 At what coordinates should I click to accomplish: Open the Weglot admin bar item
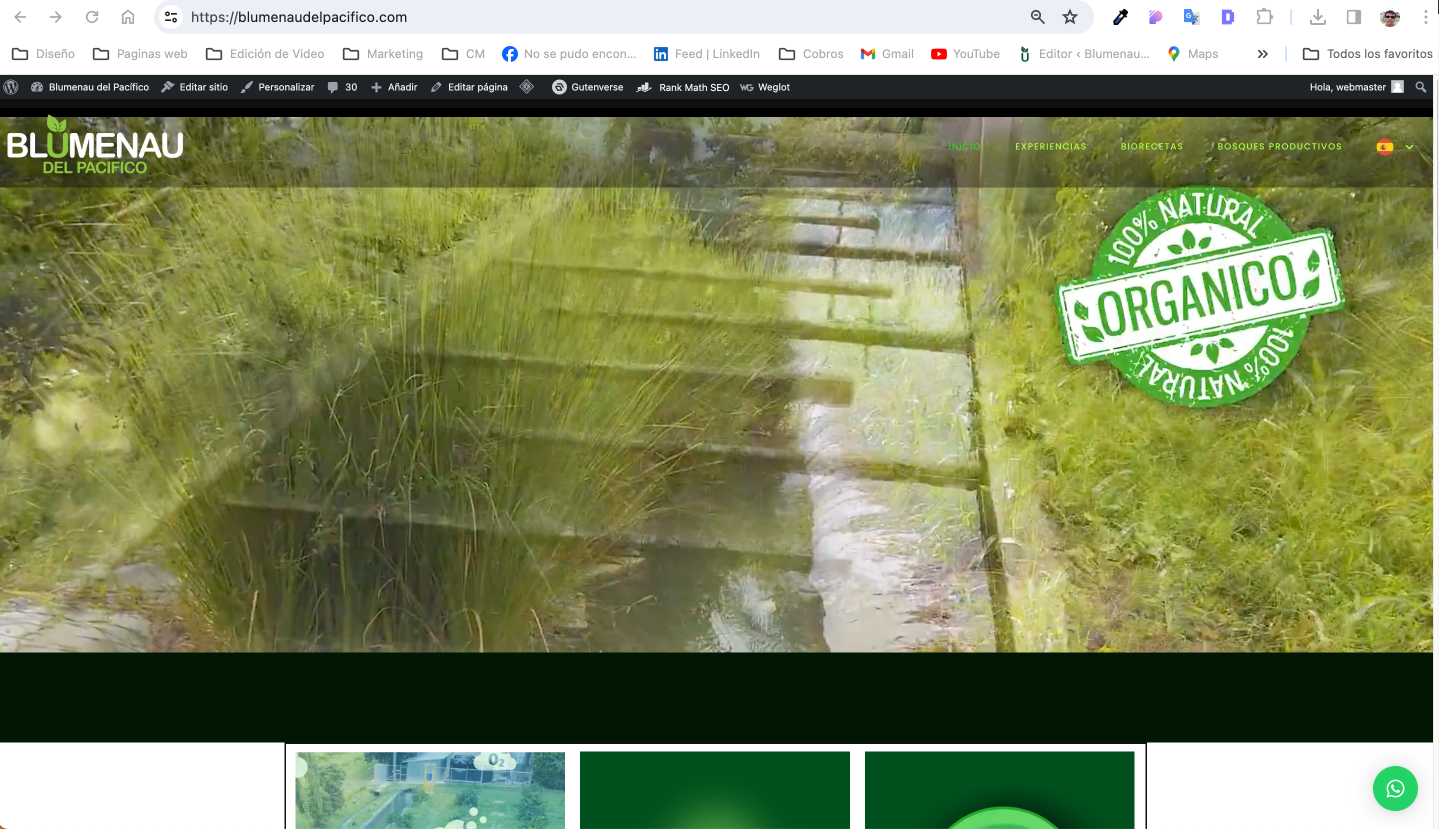pos(765,87)
